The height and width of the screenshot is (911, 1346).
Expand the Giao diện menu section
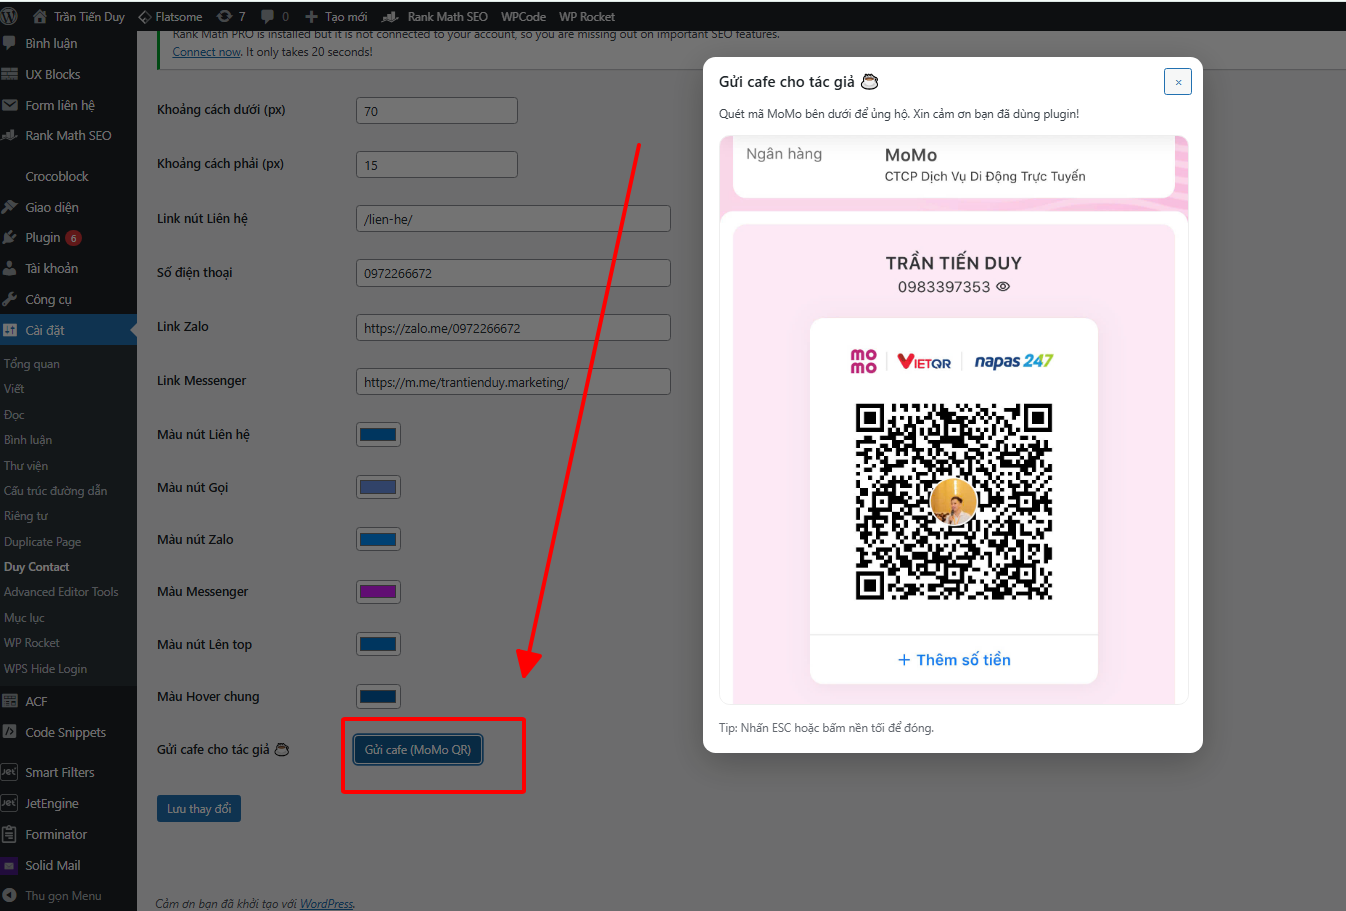click(x=47, y=206)
